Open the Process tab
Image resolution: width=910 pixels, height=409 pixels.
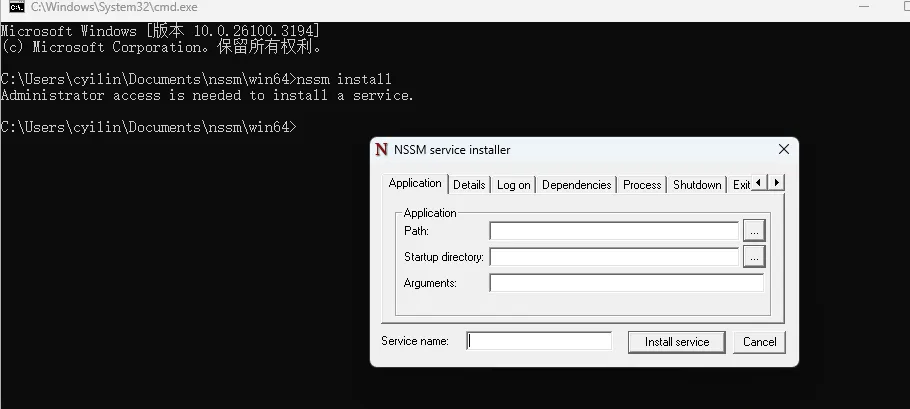point(642,185)
